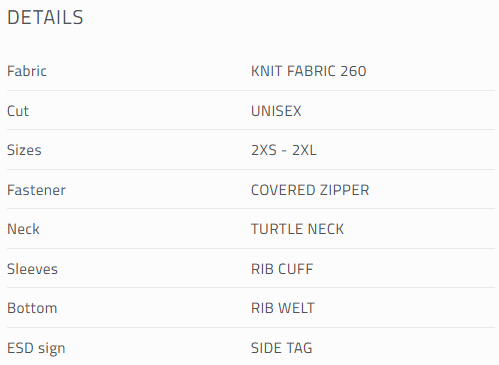This screenshot has height=365, width=499.
Task: Select the Sizes label
Action: point(24,150)
